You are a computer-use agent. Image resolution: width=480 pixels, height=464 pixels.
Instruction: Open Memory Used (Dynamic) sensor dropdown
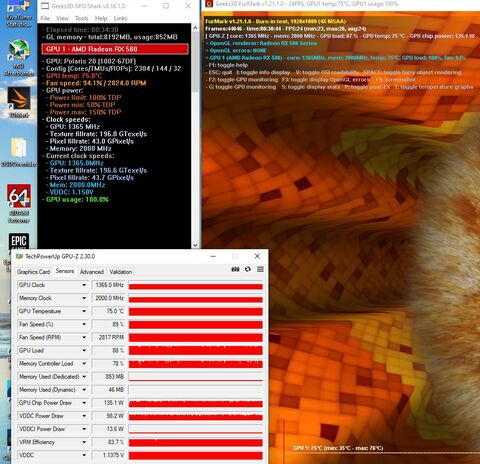coord(84,390)
